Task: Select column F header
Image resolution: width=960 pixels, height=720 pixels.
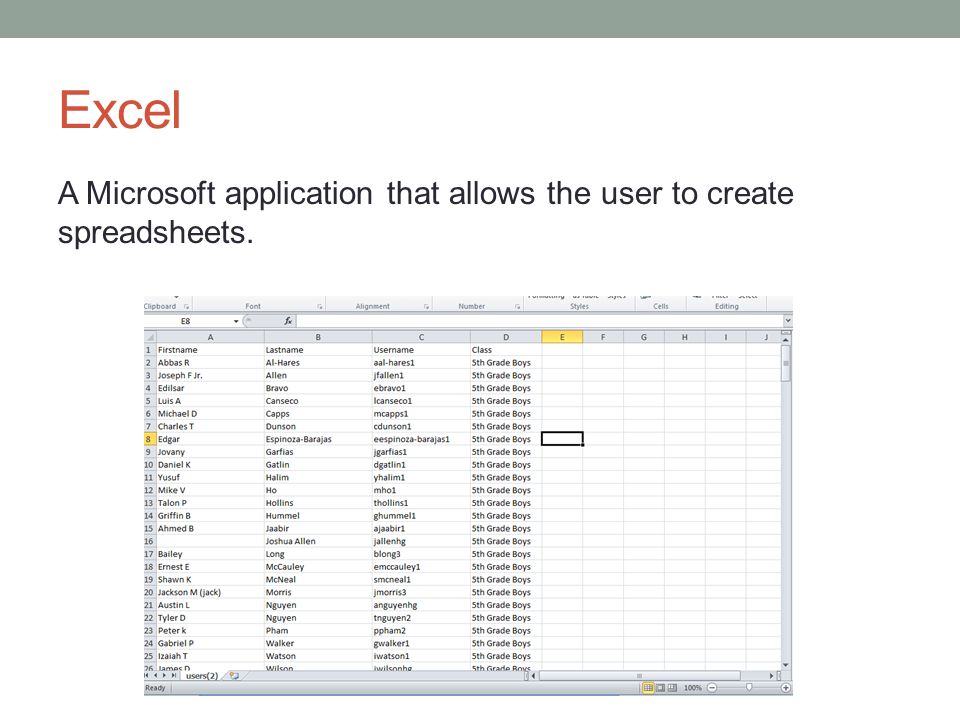Action: 603,337
